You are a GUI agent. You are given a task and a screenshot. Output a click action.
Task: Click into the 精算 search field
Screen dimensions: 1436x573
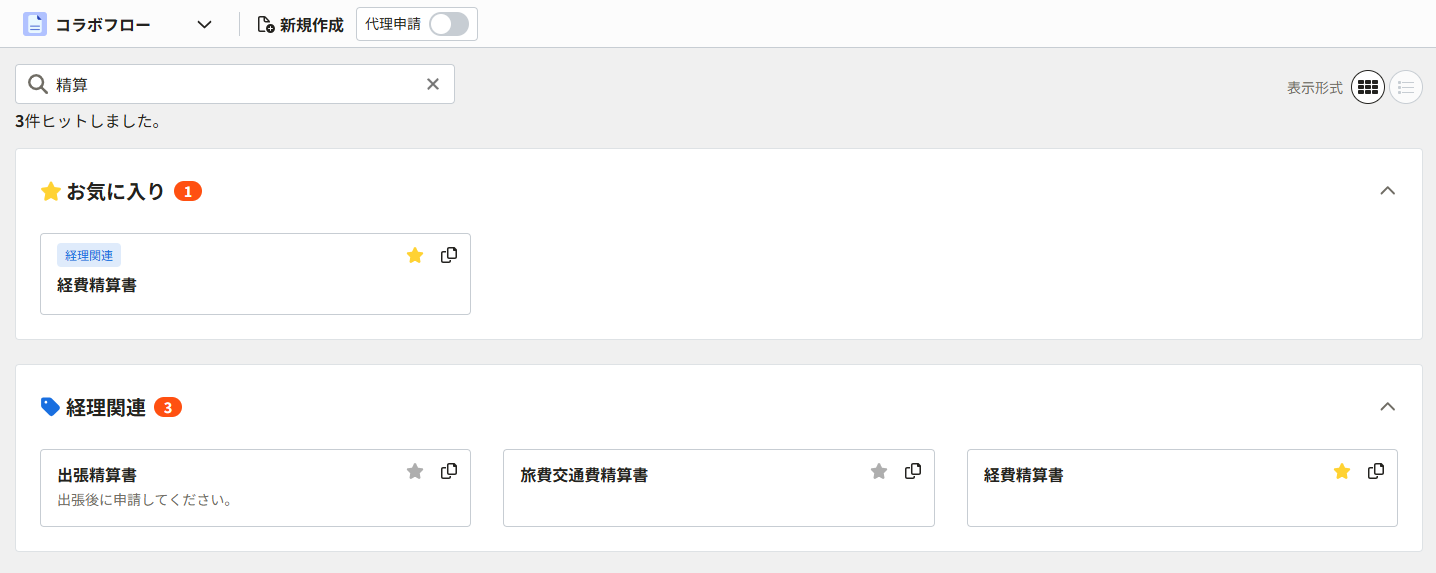235,84
